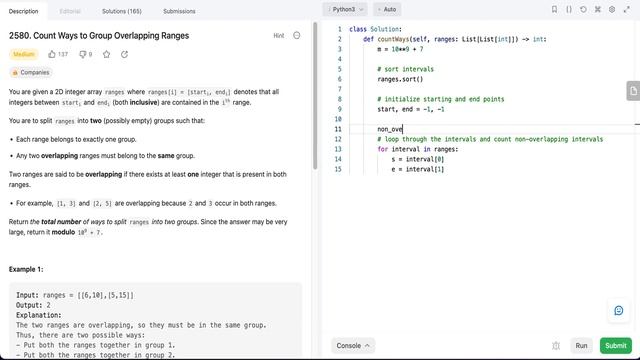Viewport: 640px width, 360px height.
Task: Share the problem with share icon
Action: click(124, 54)
